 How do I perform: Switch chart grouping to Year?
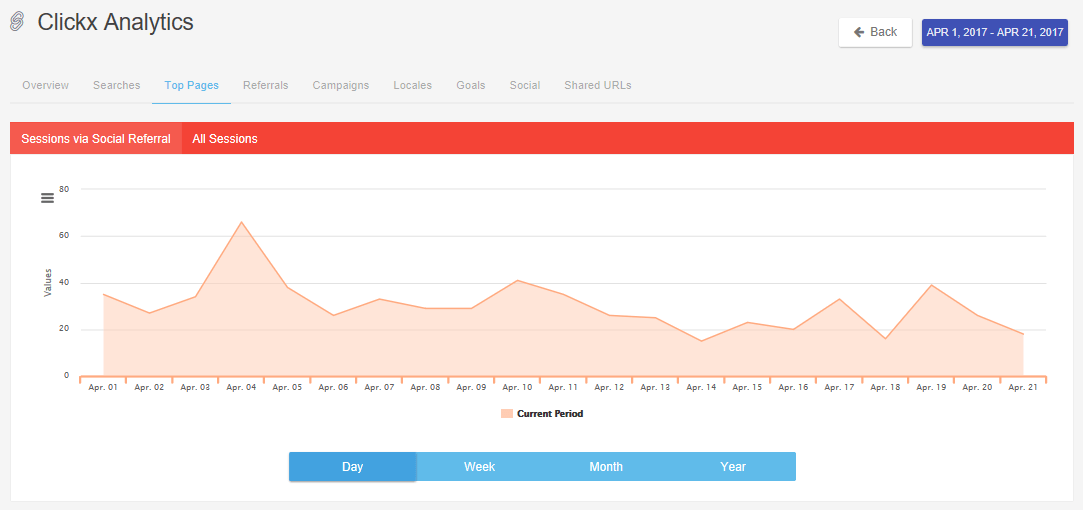(x=733, y=466)
